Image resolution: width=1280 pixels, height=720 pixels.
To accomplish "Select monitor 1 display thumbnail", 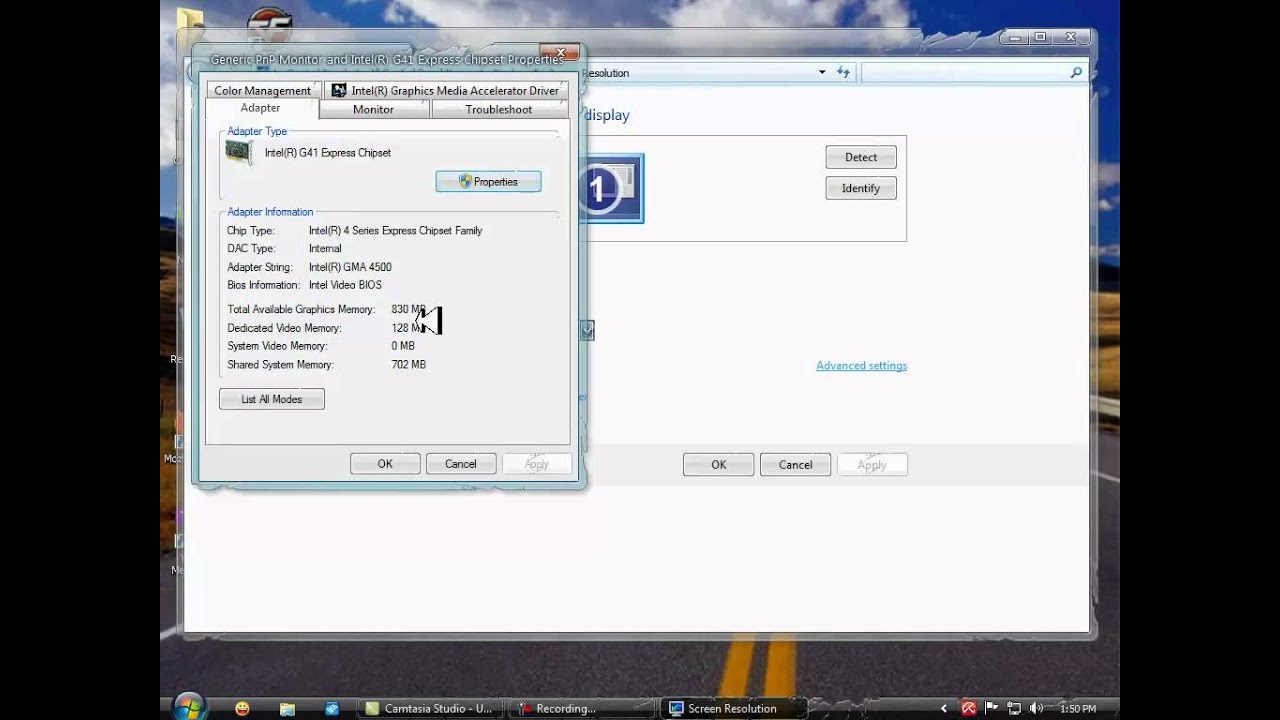I will coord(614,188).
